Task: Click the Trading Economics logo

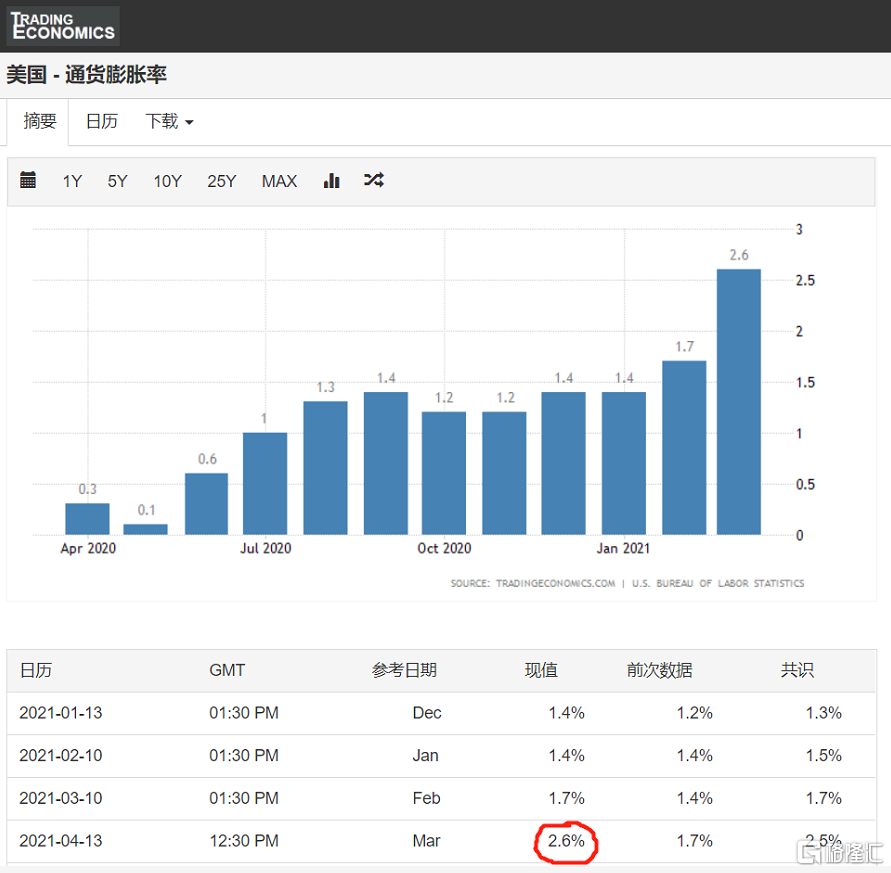Action: (x=62, y=26)
